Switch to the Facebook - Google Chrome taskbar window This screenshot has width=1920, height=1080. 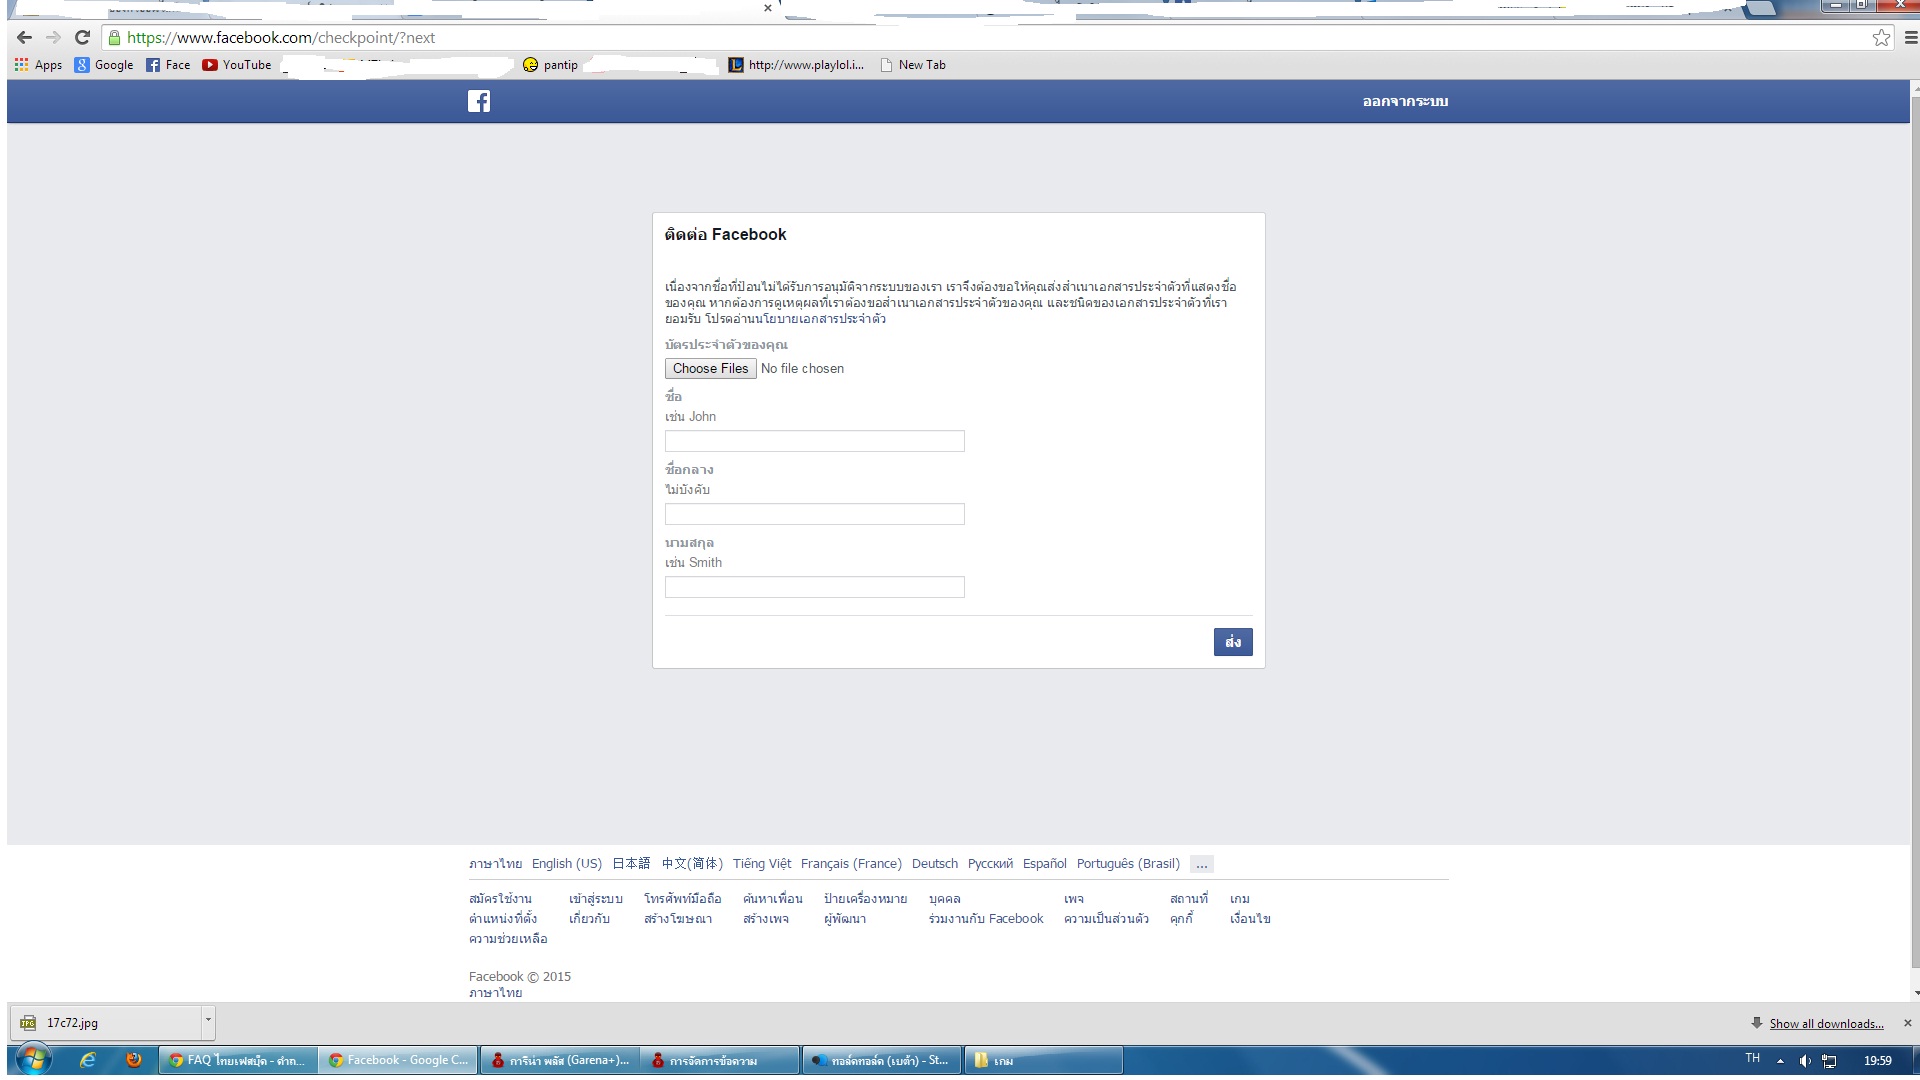tap(399, 1060)
